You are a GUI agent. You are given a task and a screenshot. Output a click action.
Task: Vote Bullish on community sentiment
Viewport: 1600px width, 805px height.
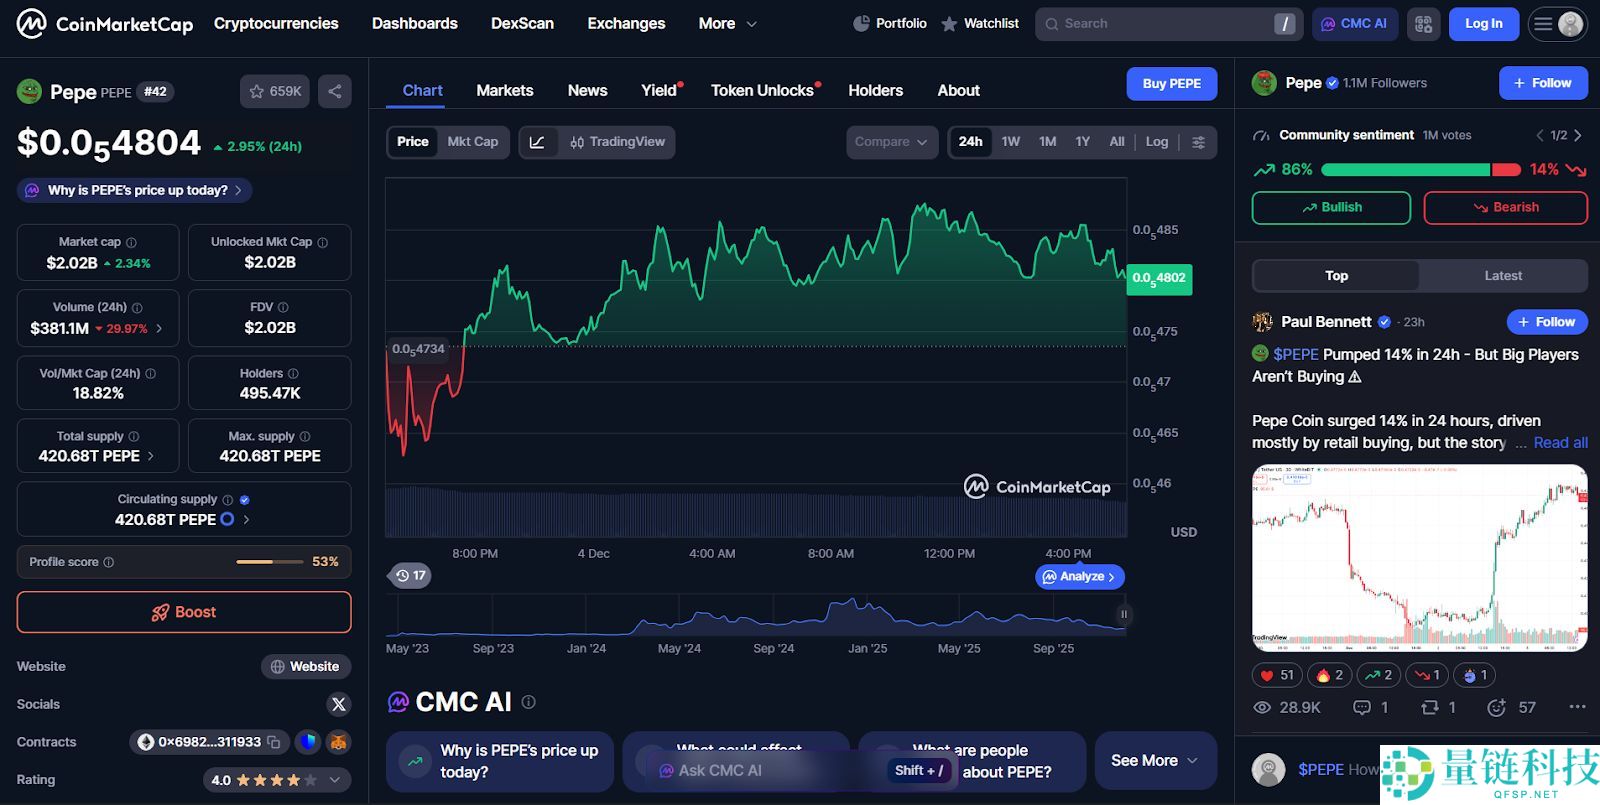1331,207
